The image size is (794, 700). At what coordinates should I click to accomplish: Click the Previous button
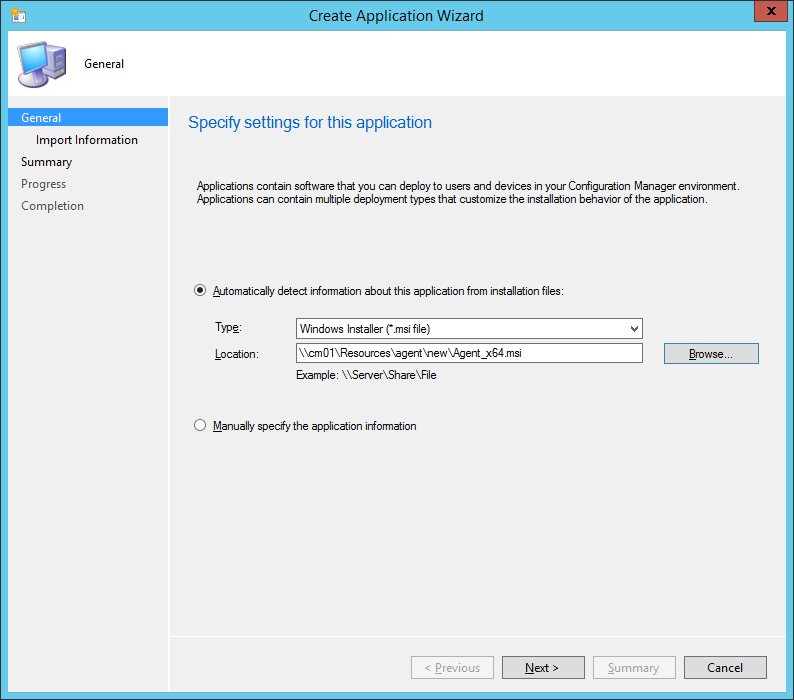pos(452,668)
